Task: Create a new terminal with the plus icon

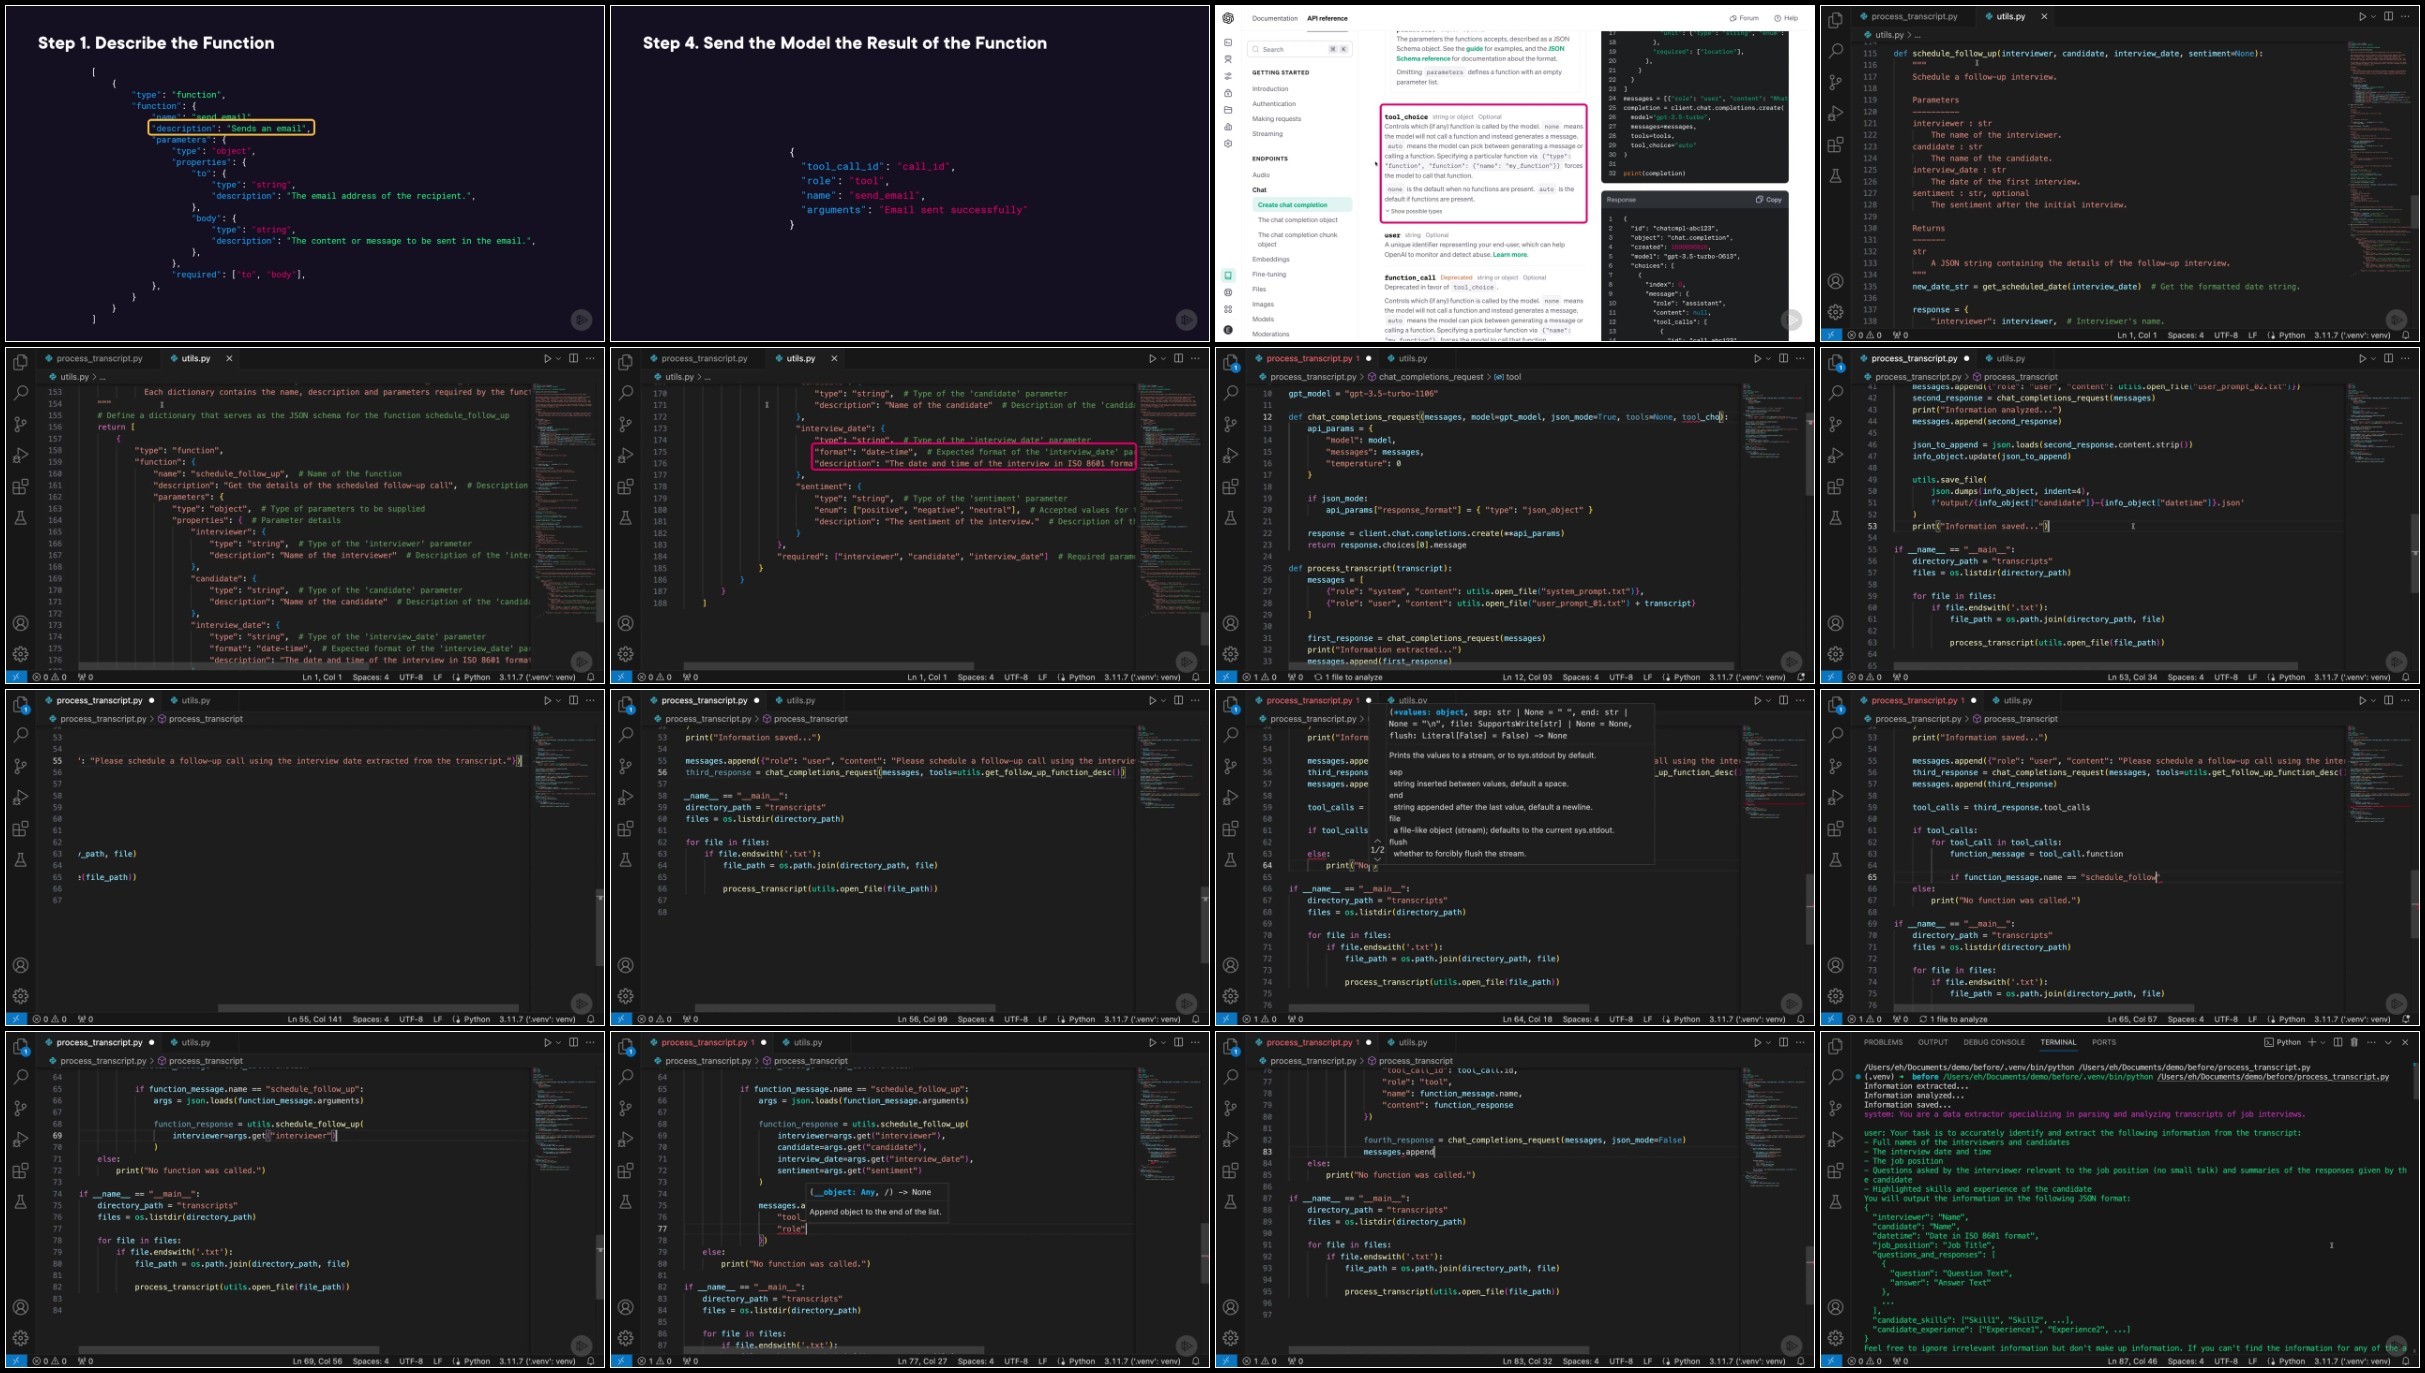Action: [2311, 1042]
